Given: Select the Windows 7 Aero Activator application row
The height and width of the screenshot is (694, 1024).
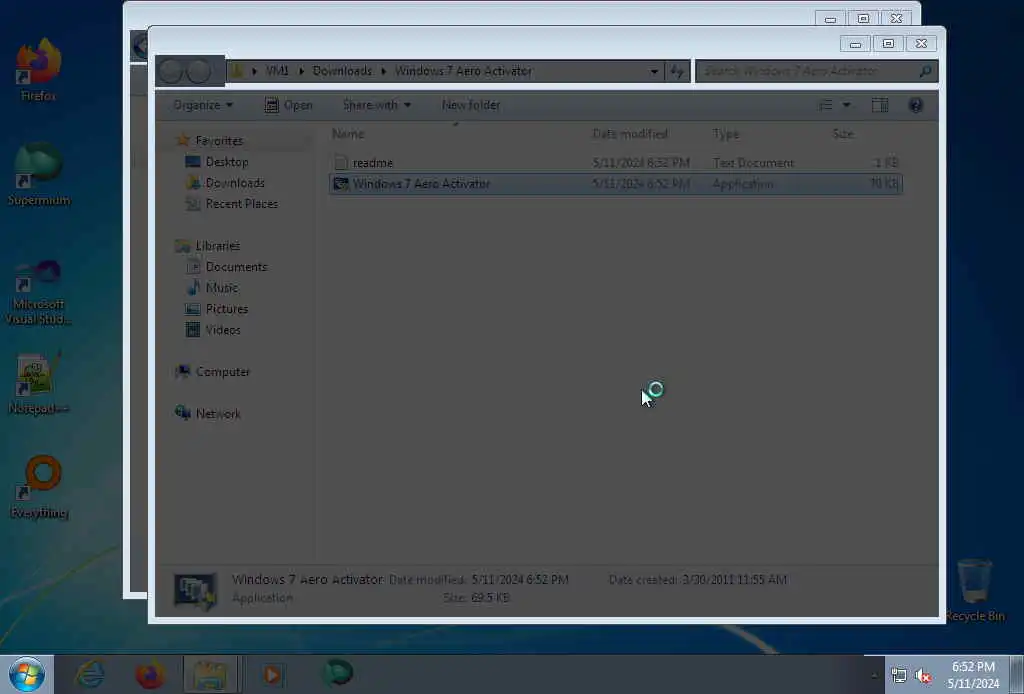Looking at the screenshot, I should tap(615, 184).
